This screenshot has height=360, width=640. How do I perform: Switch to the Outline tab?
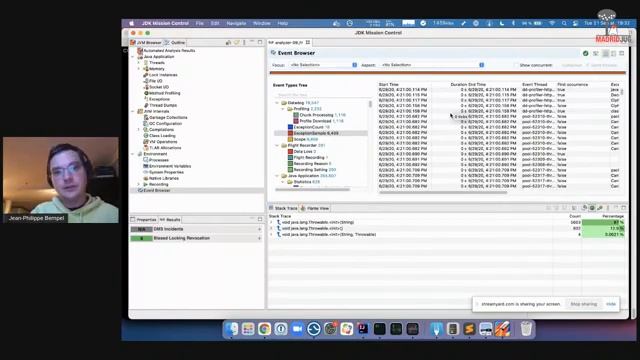(x=175, y=42)
